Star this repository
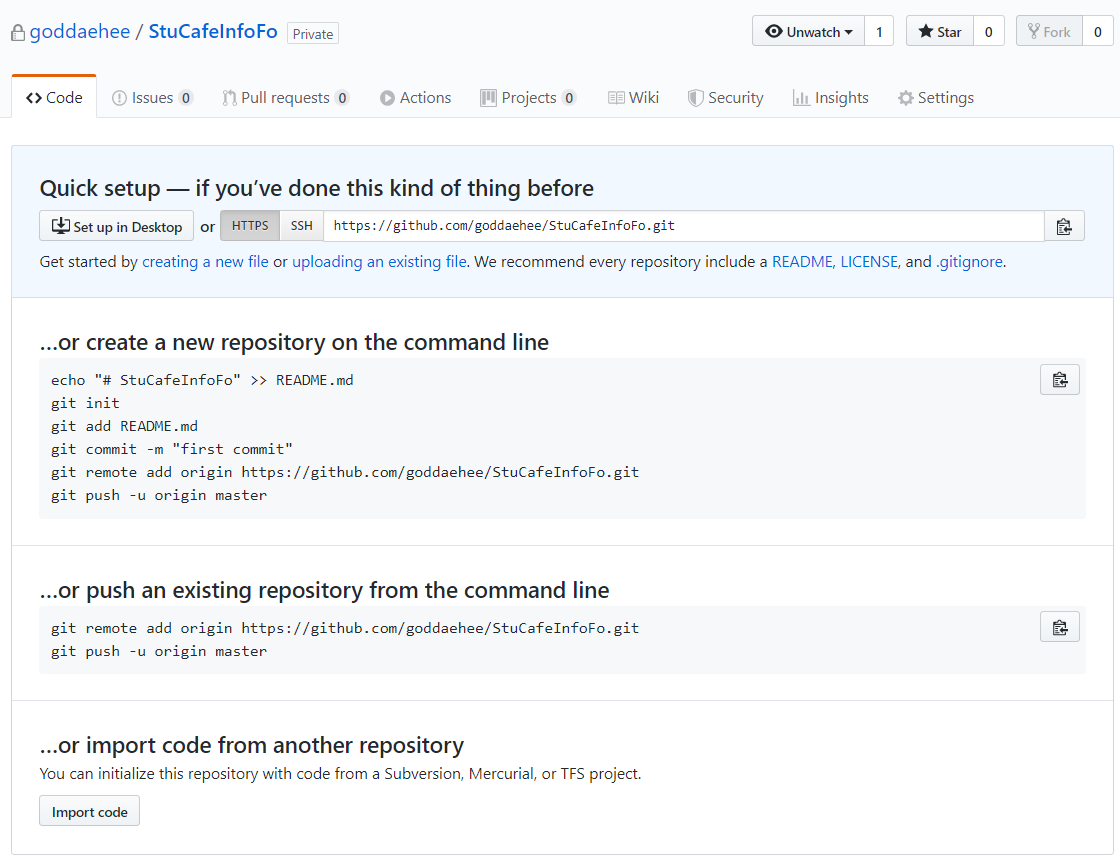Image resolution: width=1120 pixels, height=863 pixels. 940,31
